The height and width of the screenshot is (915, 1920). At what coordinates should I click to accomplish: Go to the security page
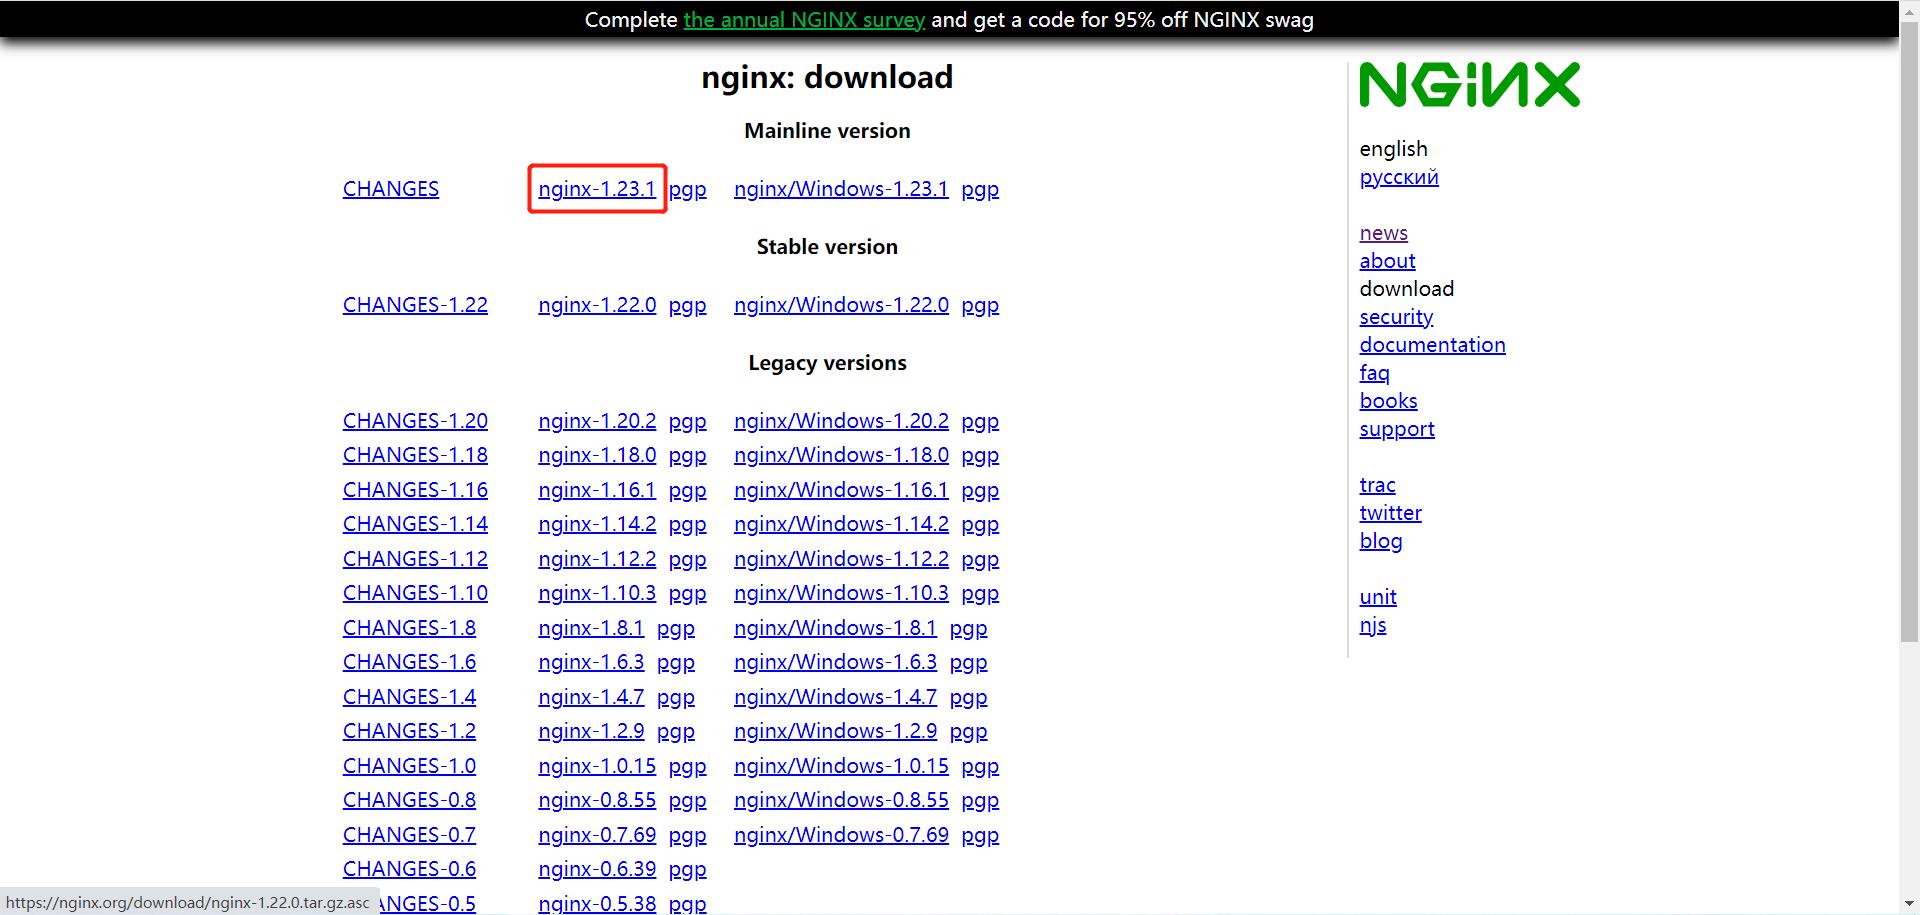pos(1396,317)
